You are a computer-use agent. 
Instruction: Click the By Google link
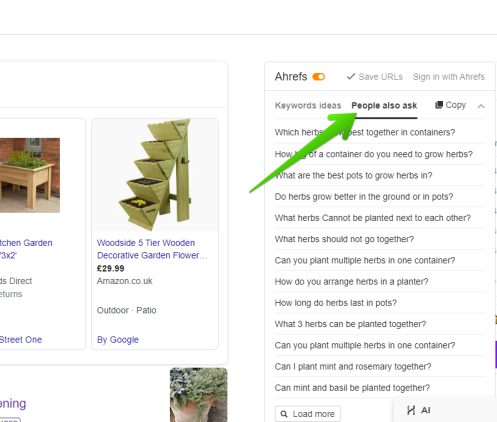[118, 340]
